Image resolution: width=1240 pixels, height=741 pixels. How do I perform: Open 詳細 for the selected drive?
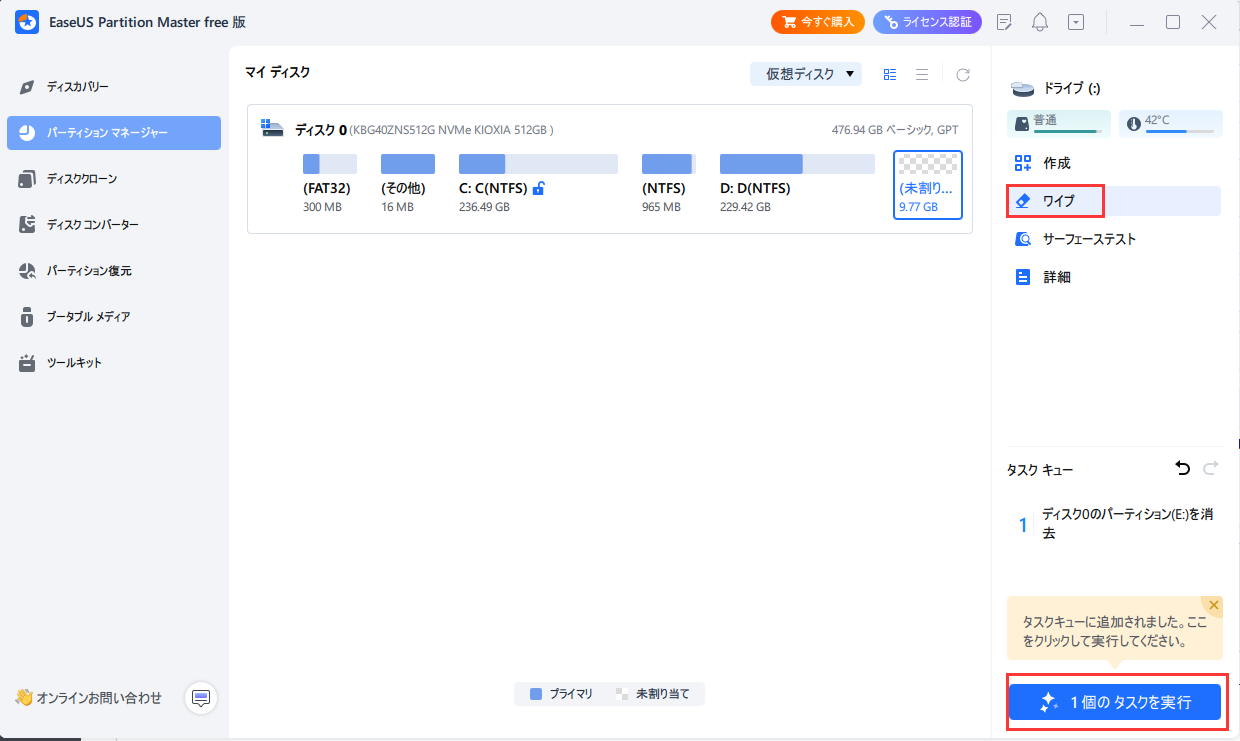point(1114,277)
